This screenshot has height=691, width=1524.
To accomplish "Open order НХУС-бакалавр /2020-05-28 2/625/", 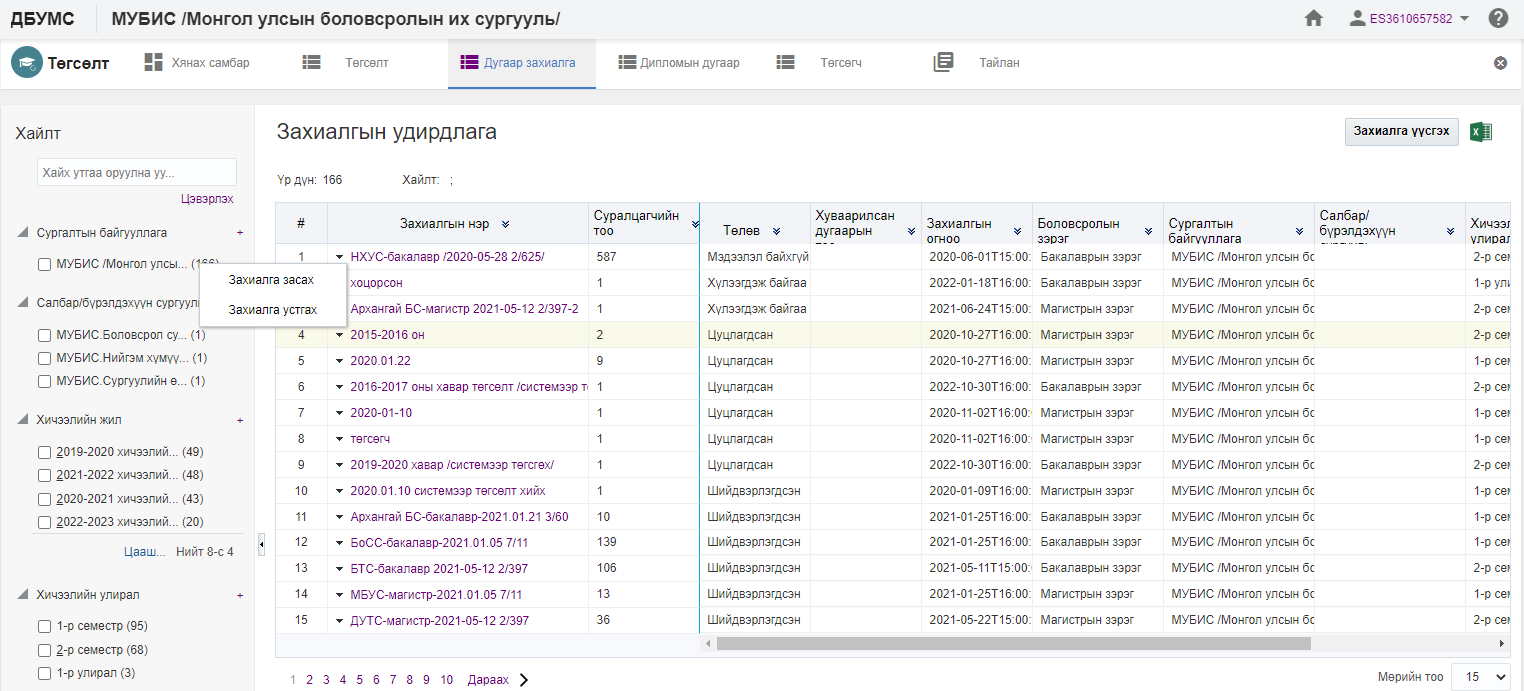I will [x=447, y=257].
